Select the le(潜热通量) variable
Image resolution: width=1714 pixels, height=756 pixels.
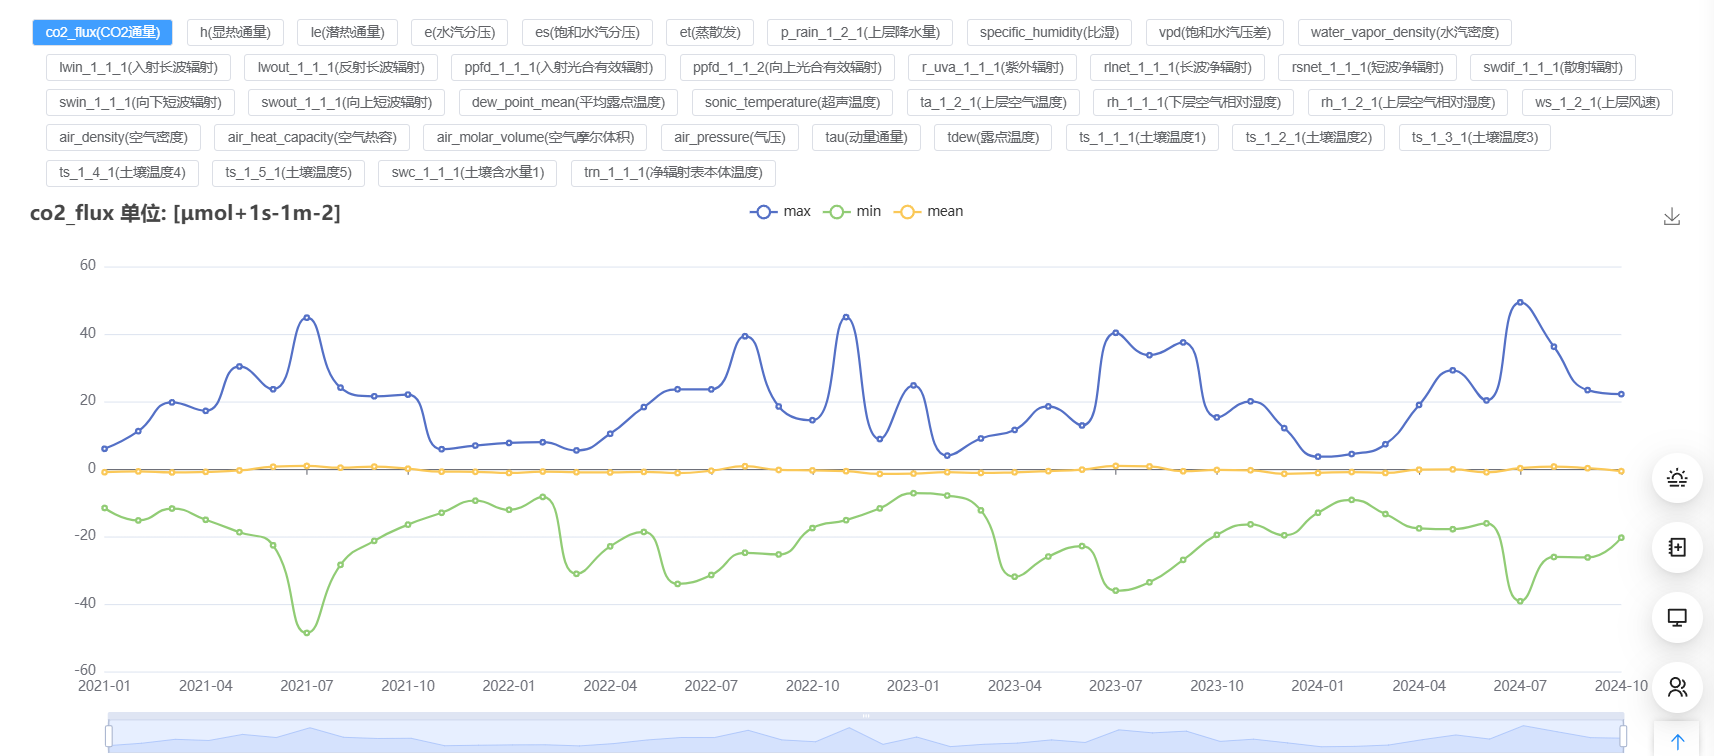(347, 32)
